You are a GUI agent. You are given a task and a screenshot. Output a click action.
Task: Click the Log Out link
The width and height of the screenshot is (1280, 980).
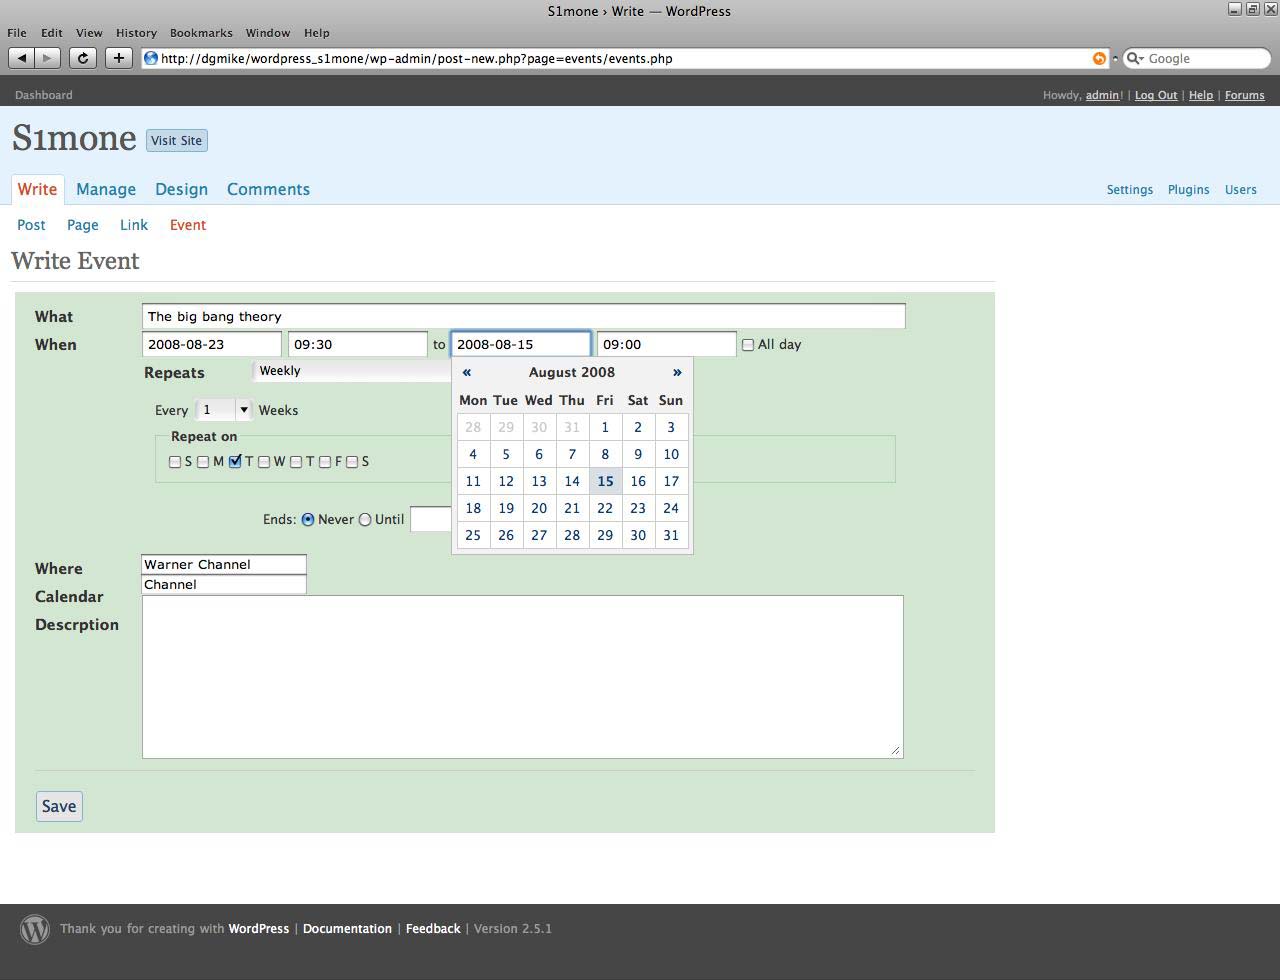pyautogui.click(x=1156, y=95)
